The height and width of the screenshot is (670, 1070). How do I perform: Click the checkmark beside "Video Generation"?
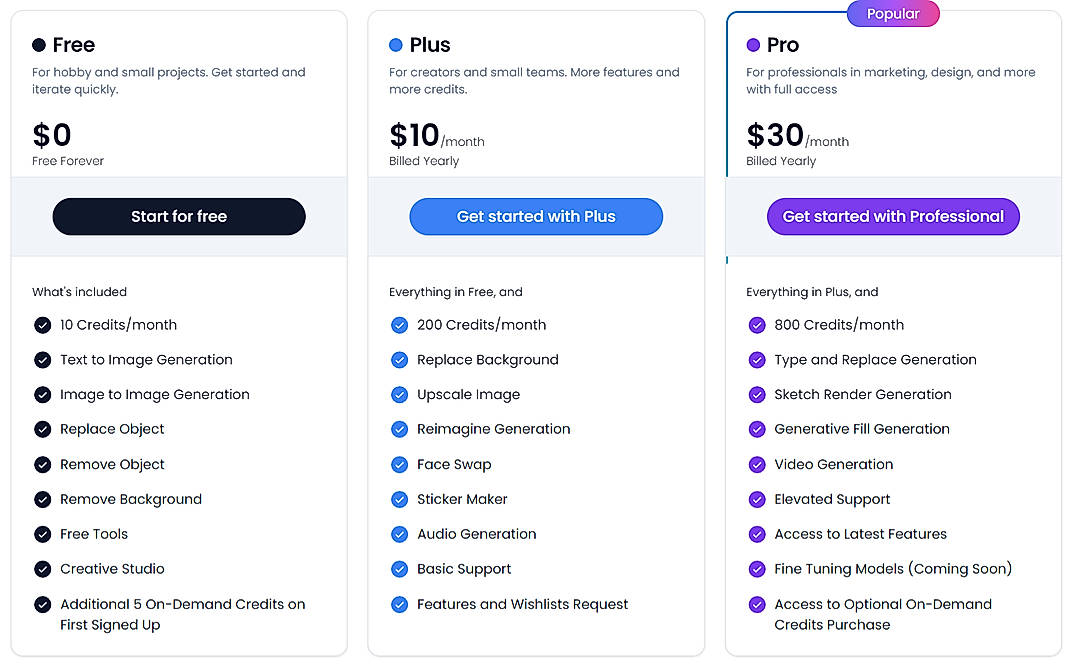(x=757, y=464)
